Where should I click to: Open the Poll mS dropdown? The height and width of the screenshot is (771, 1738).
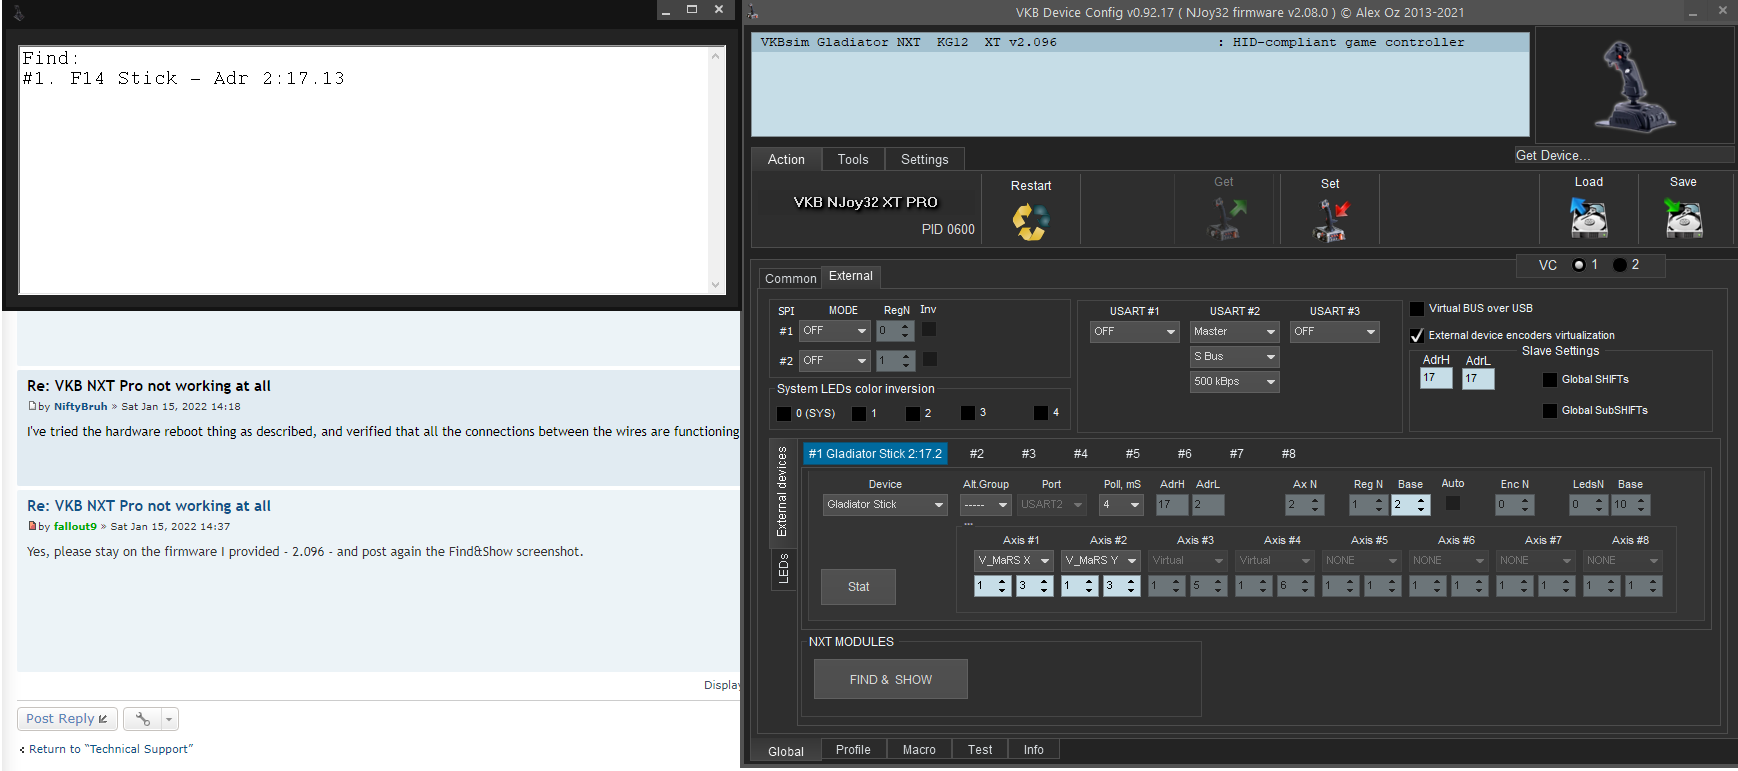click(x=1121, y=505)
